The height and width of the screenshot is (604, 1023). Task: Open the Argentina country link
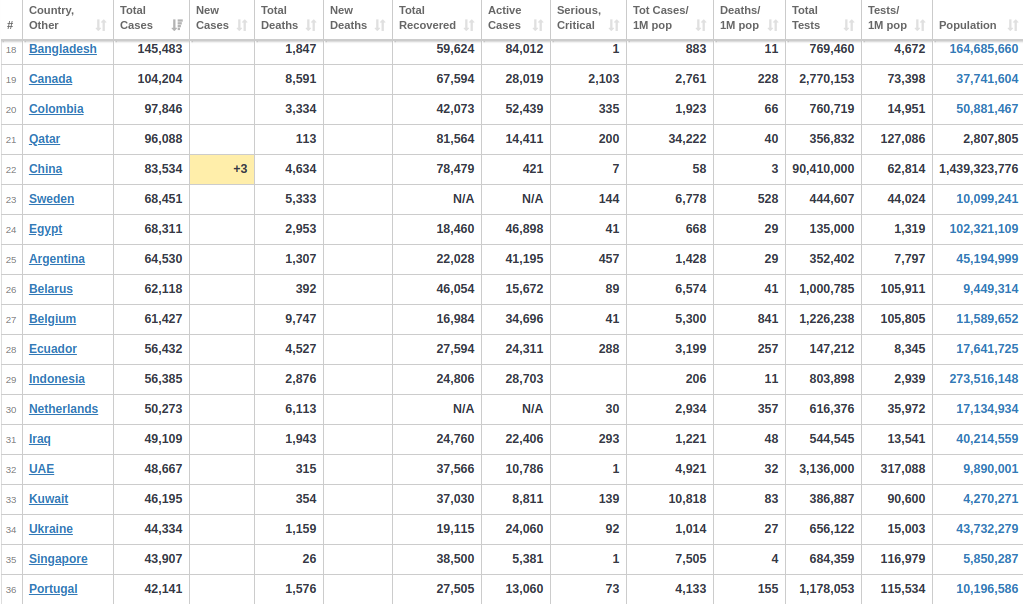pyautogui.click(x=57, y=259)
